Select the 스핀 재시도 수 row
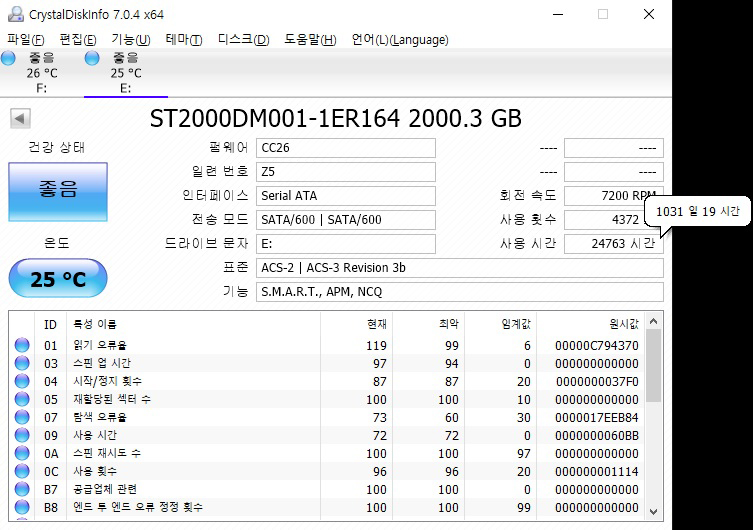Image resolution: width=753 pixels, height=530 pixels. (x=327, y=453)
